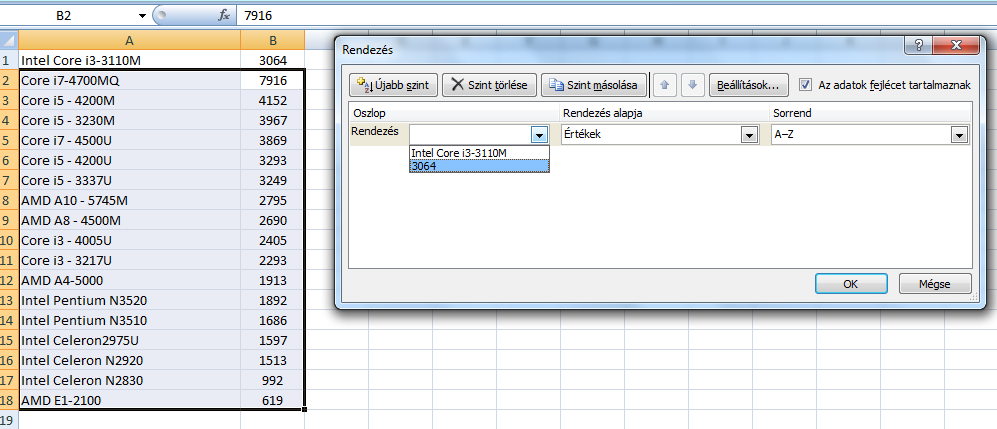This screenshot has height=429, width=997.
Task: Click cell B1 with value 3064
Action: click(273, 60)
